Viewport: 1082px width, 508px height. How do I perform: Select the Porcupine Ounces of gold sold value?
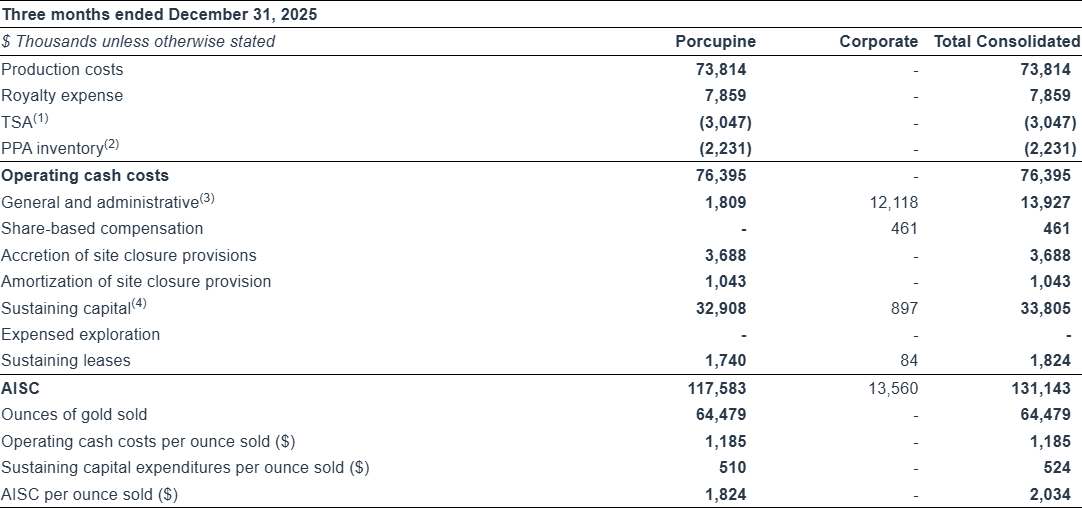(x=721, y=414)
